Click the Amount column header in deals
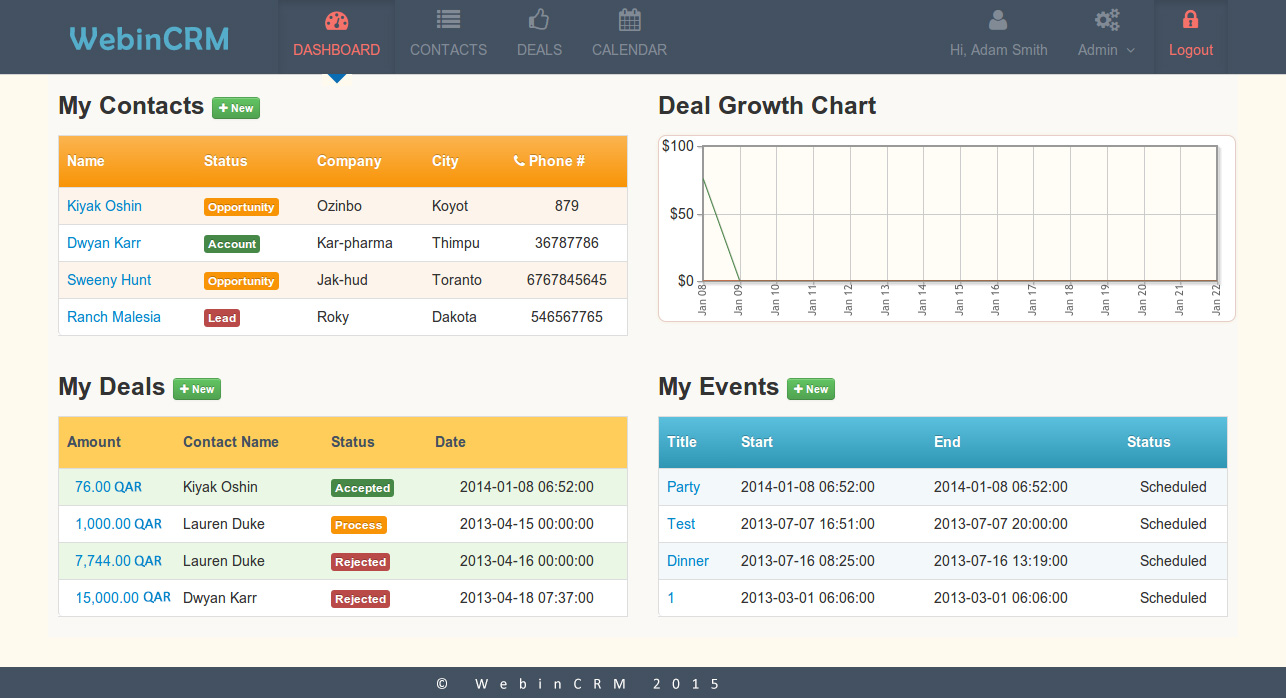 pos(94,442)
